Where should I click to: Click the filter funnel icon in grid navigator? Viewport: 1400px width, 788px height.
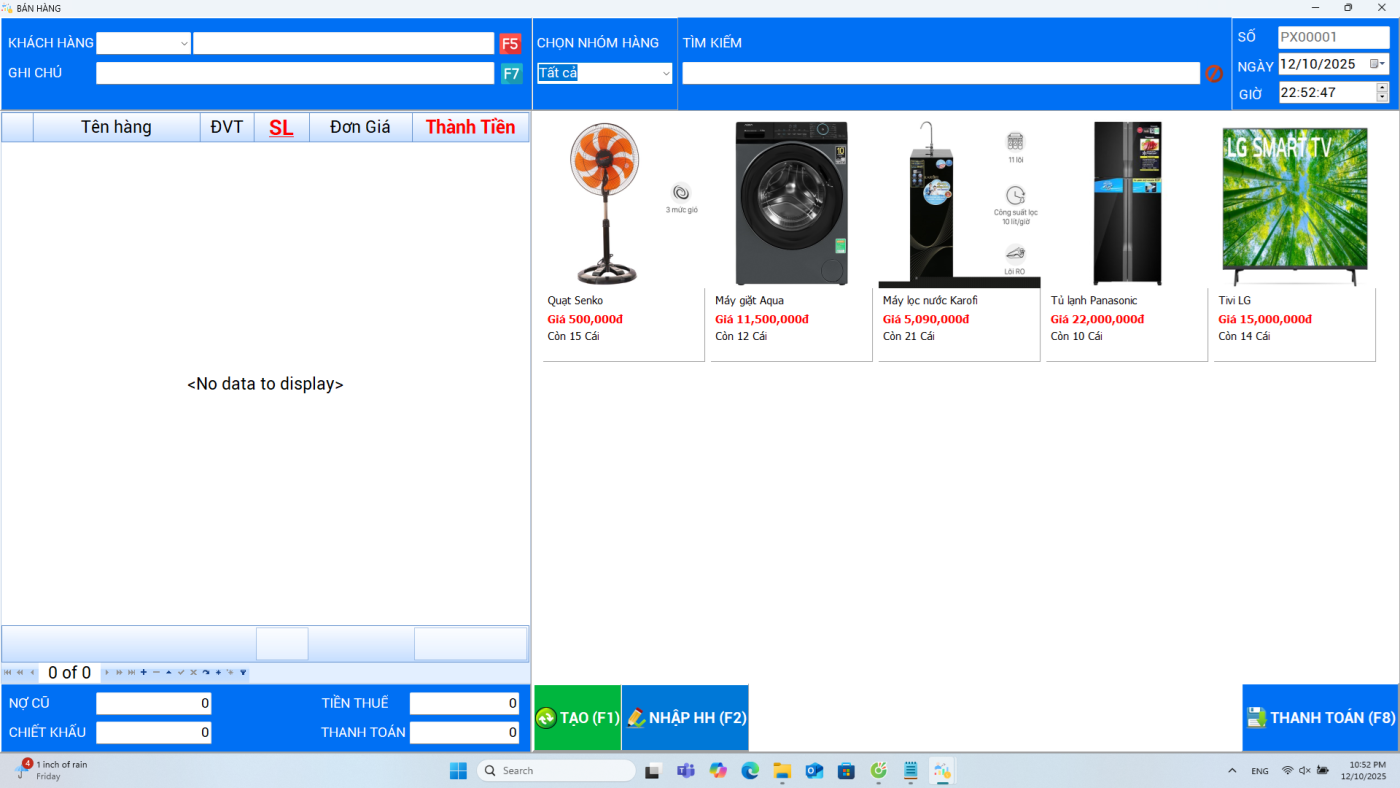[x=243, y=673]
